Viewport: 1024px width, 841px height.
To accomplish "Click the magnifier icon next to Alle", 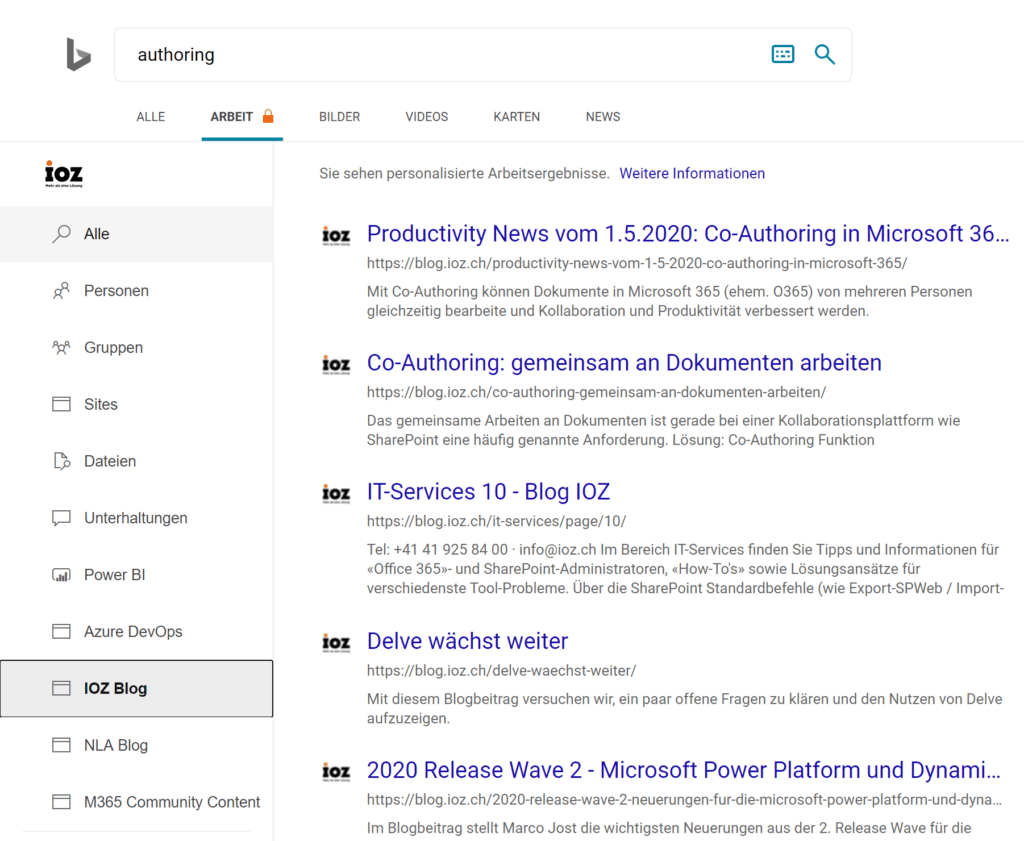I will [x=61, y=234].
